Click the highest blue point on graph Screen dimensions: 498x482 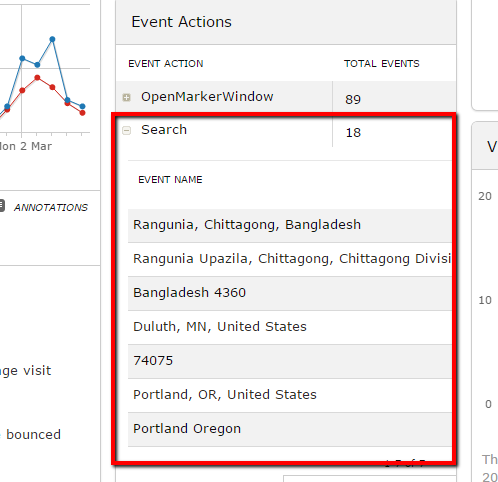52,39
